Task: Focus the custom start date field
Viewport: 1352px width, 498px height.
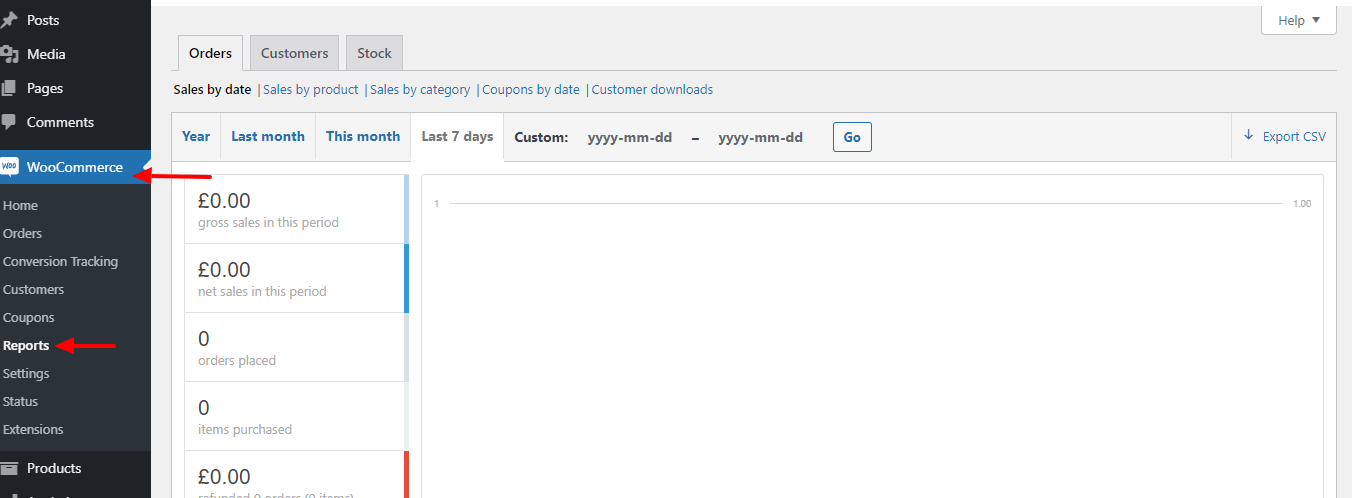Action: [630, 137]
